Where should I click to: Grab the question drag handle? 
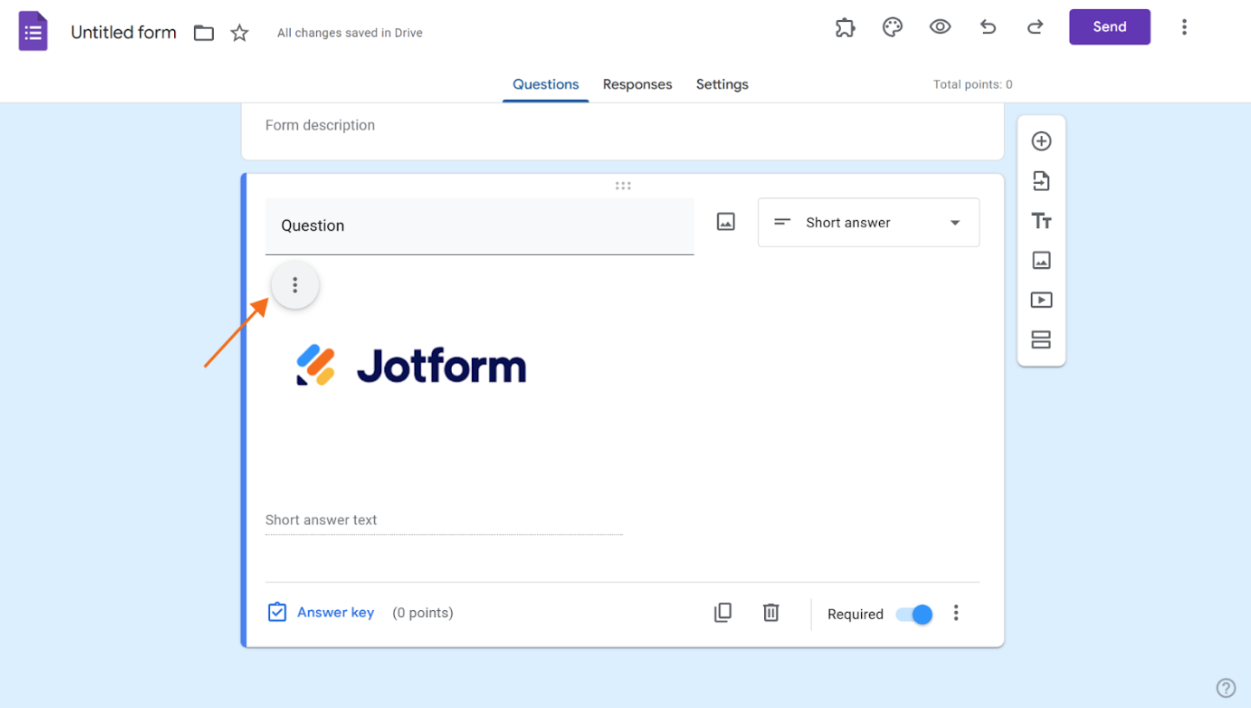coord(623,186)
